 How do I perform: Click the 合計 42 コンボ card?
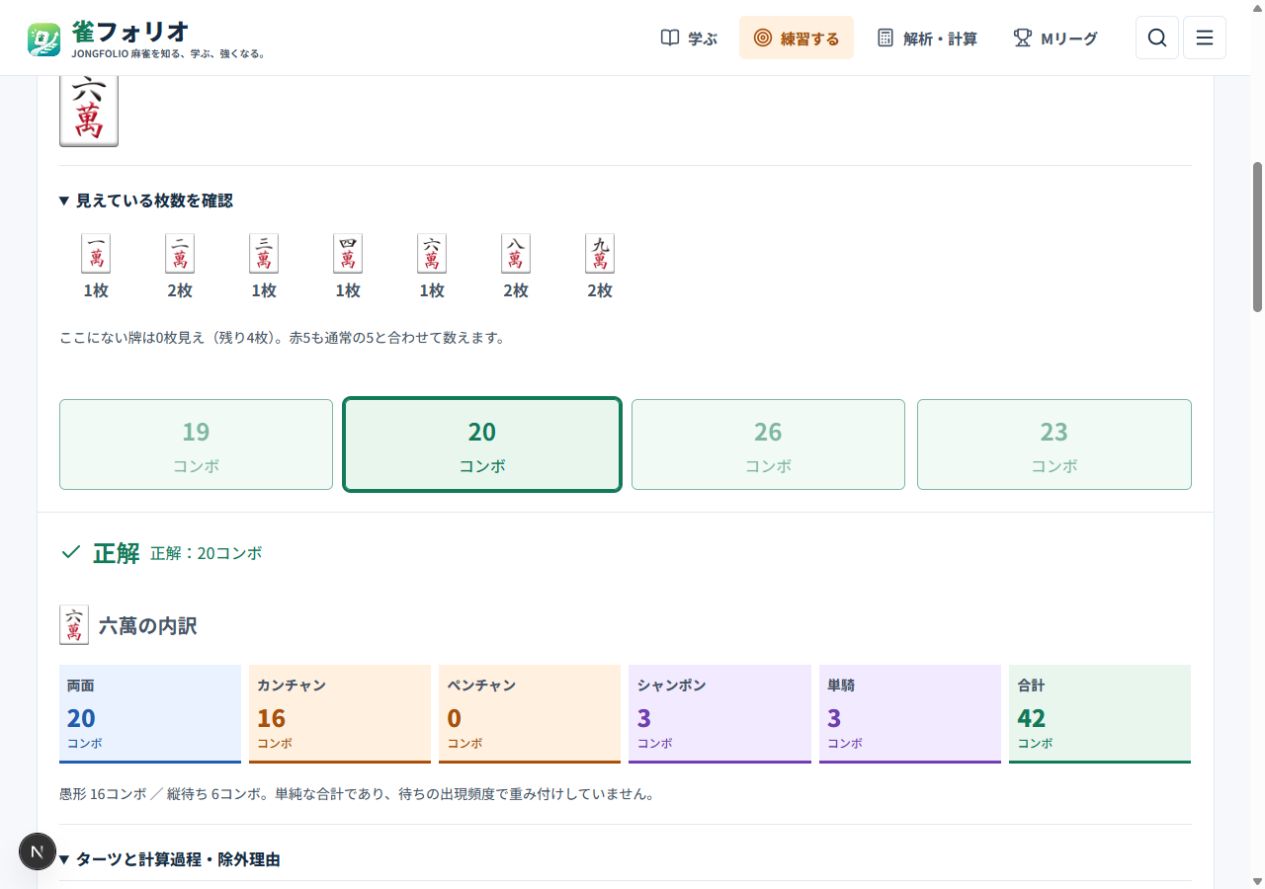click(1100, 714)
